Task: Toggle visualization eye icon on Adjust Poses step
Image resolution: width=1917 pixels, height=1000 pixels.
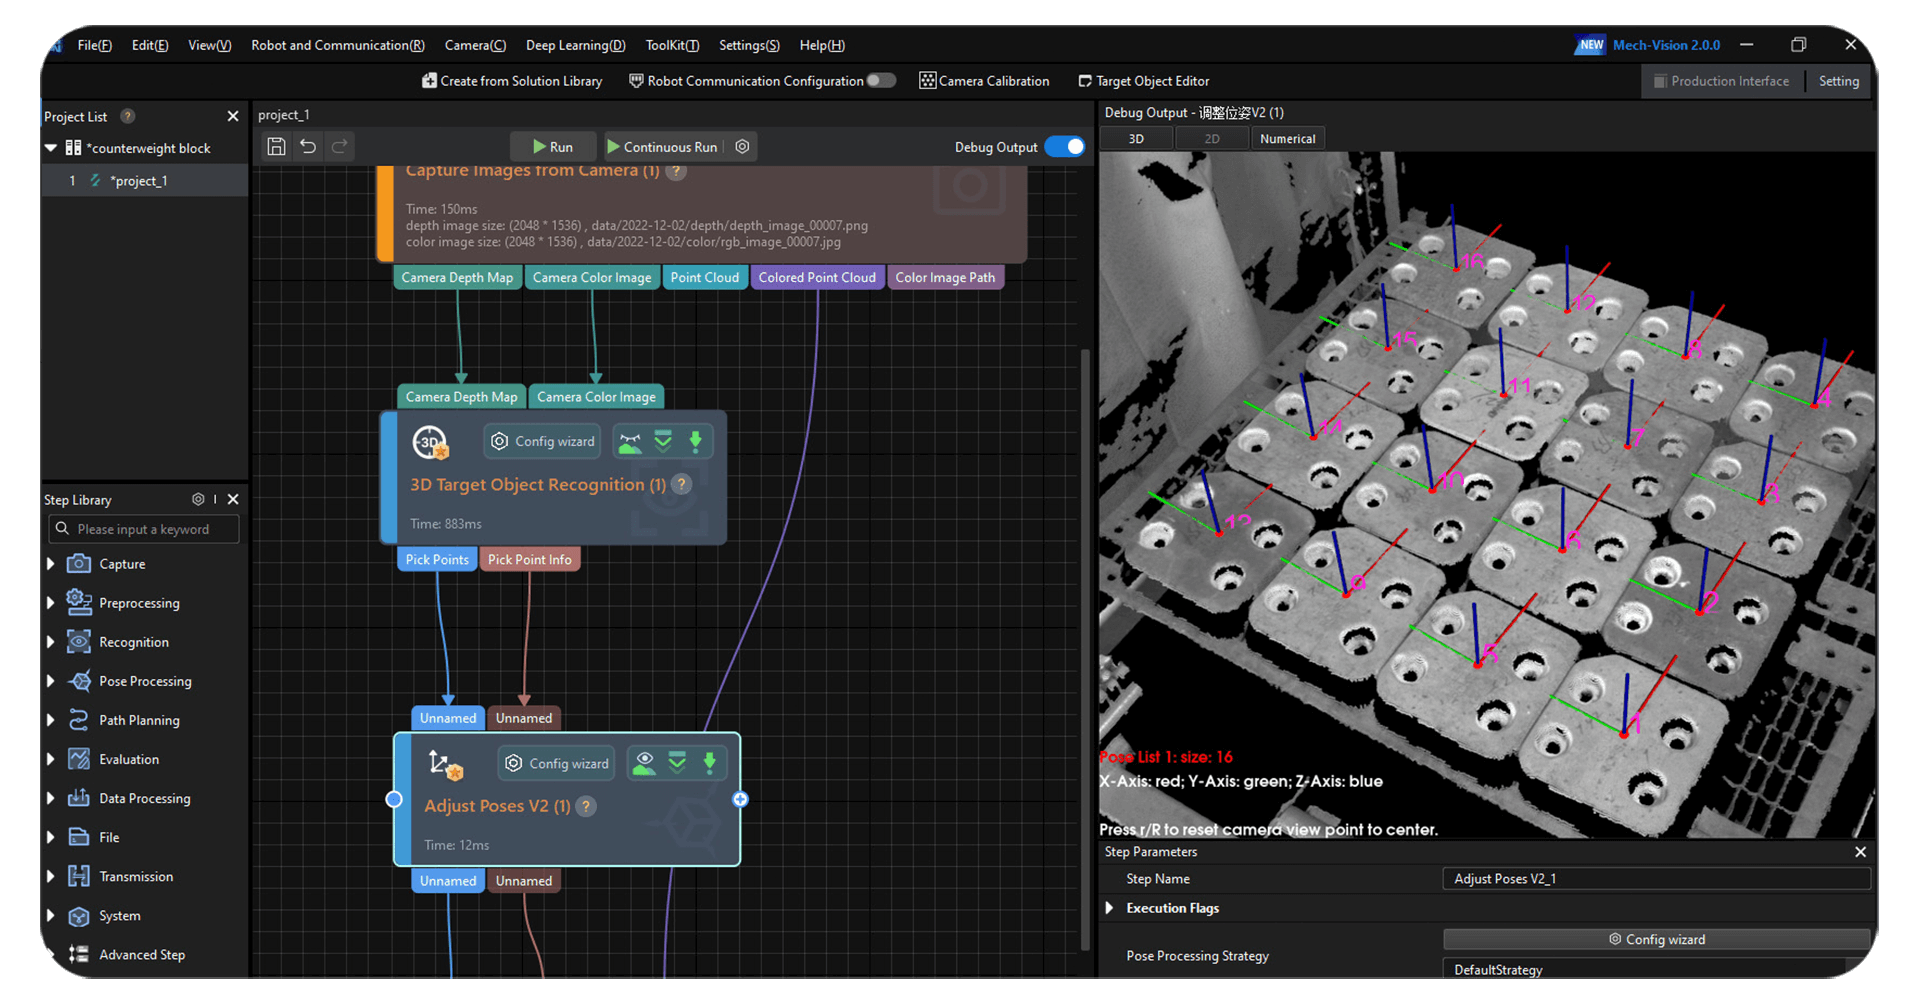Action: (x=645, y=763)
